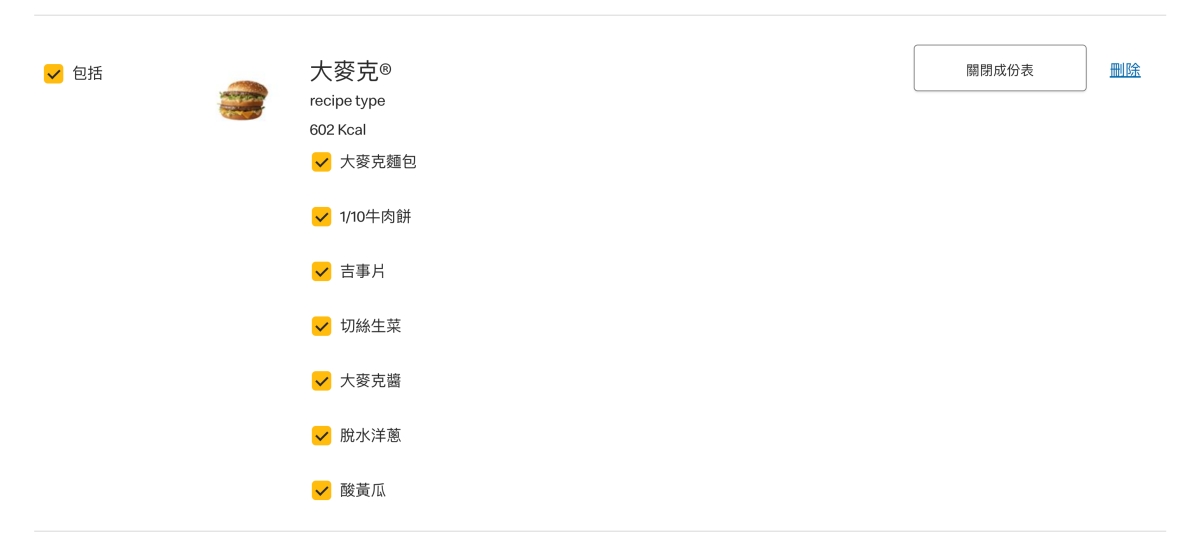Click the 1/10牛肉餅 text label
The width and height of the screenshot is (1200, 549).
point(375,217)
